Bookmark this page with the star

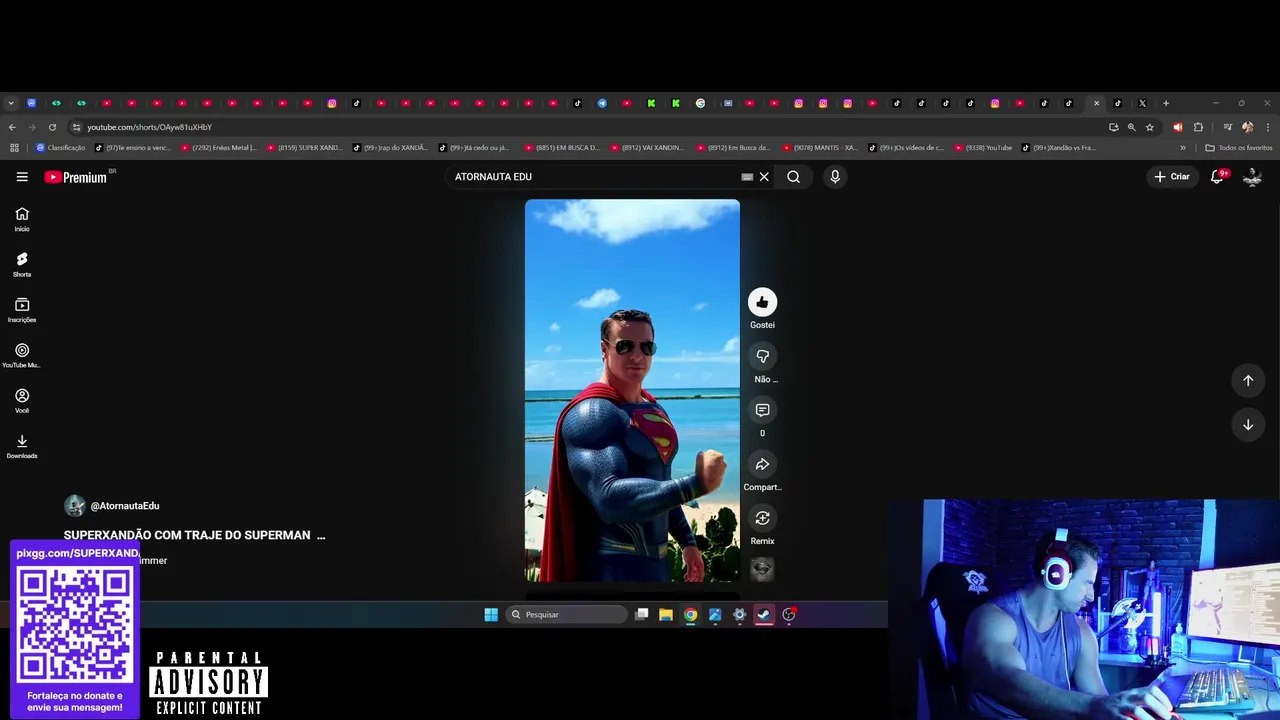coord(1150,127)
